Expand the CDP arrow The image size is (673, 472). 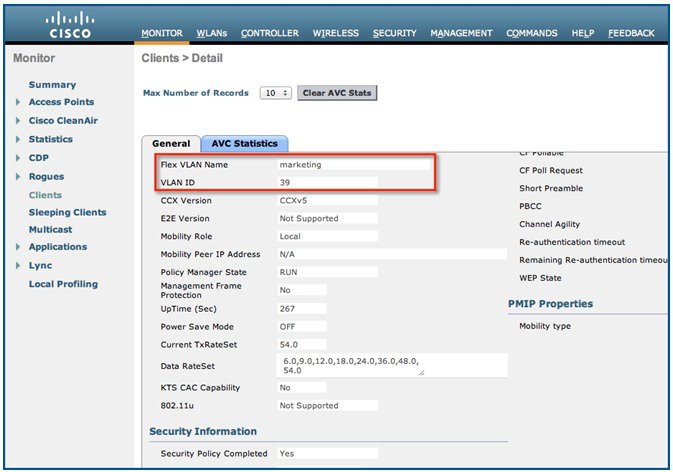click(x=18, y=158)
